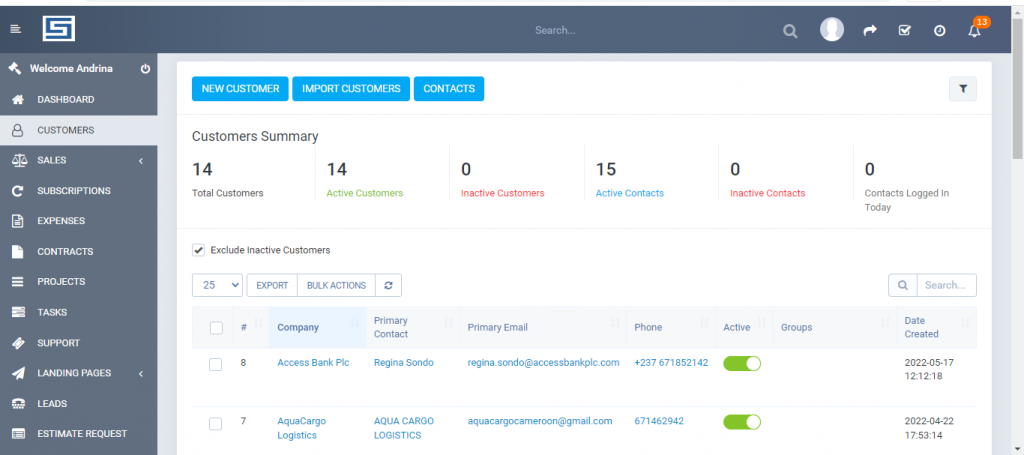Open Projects from the sidebar menu
This screenshot has height=455, width=1024.
[x=61, y=282]
